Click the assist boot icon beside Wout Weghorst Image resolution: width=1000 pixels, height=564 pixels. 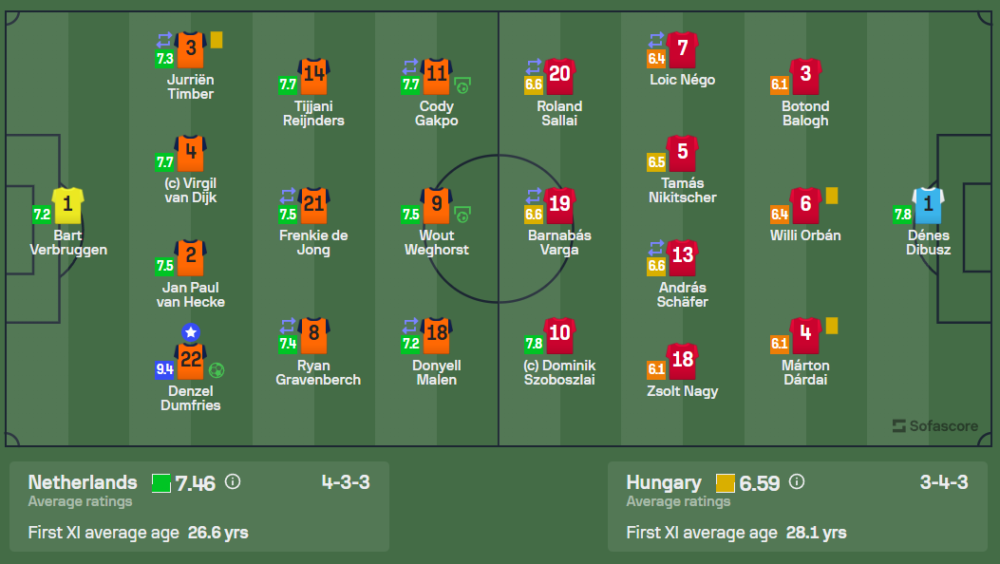[462, 214]
